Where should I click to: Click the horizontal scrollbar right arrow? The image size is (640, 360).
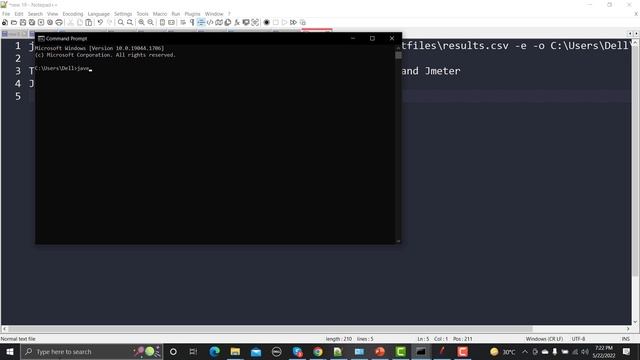pos(628,329)
